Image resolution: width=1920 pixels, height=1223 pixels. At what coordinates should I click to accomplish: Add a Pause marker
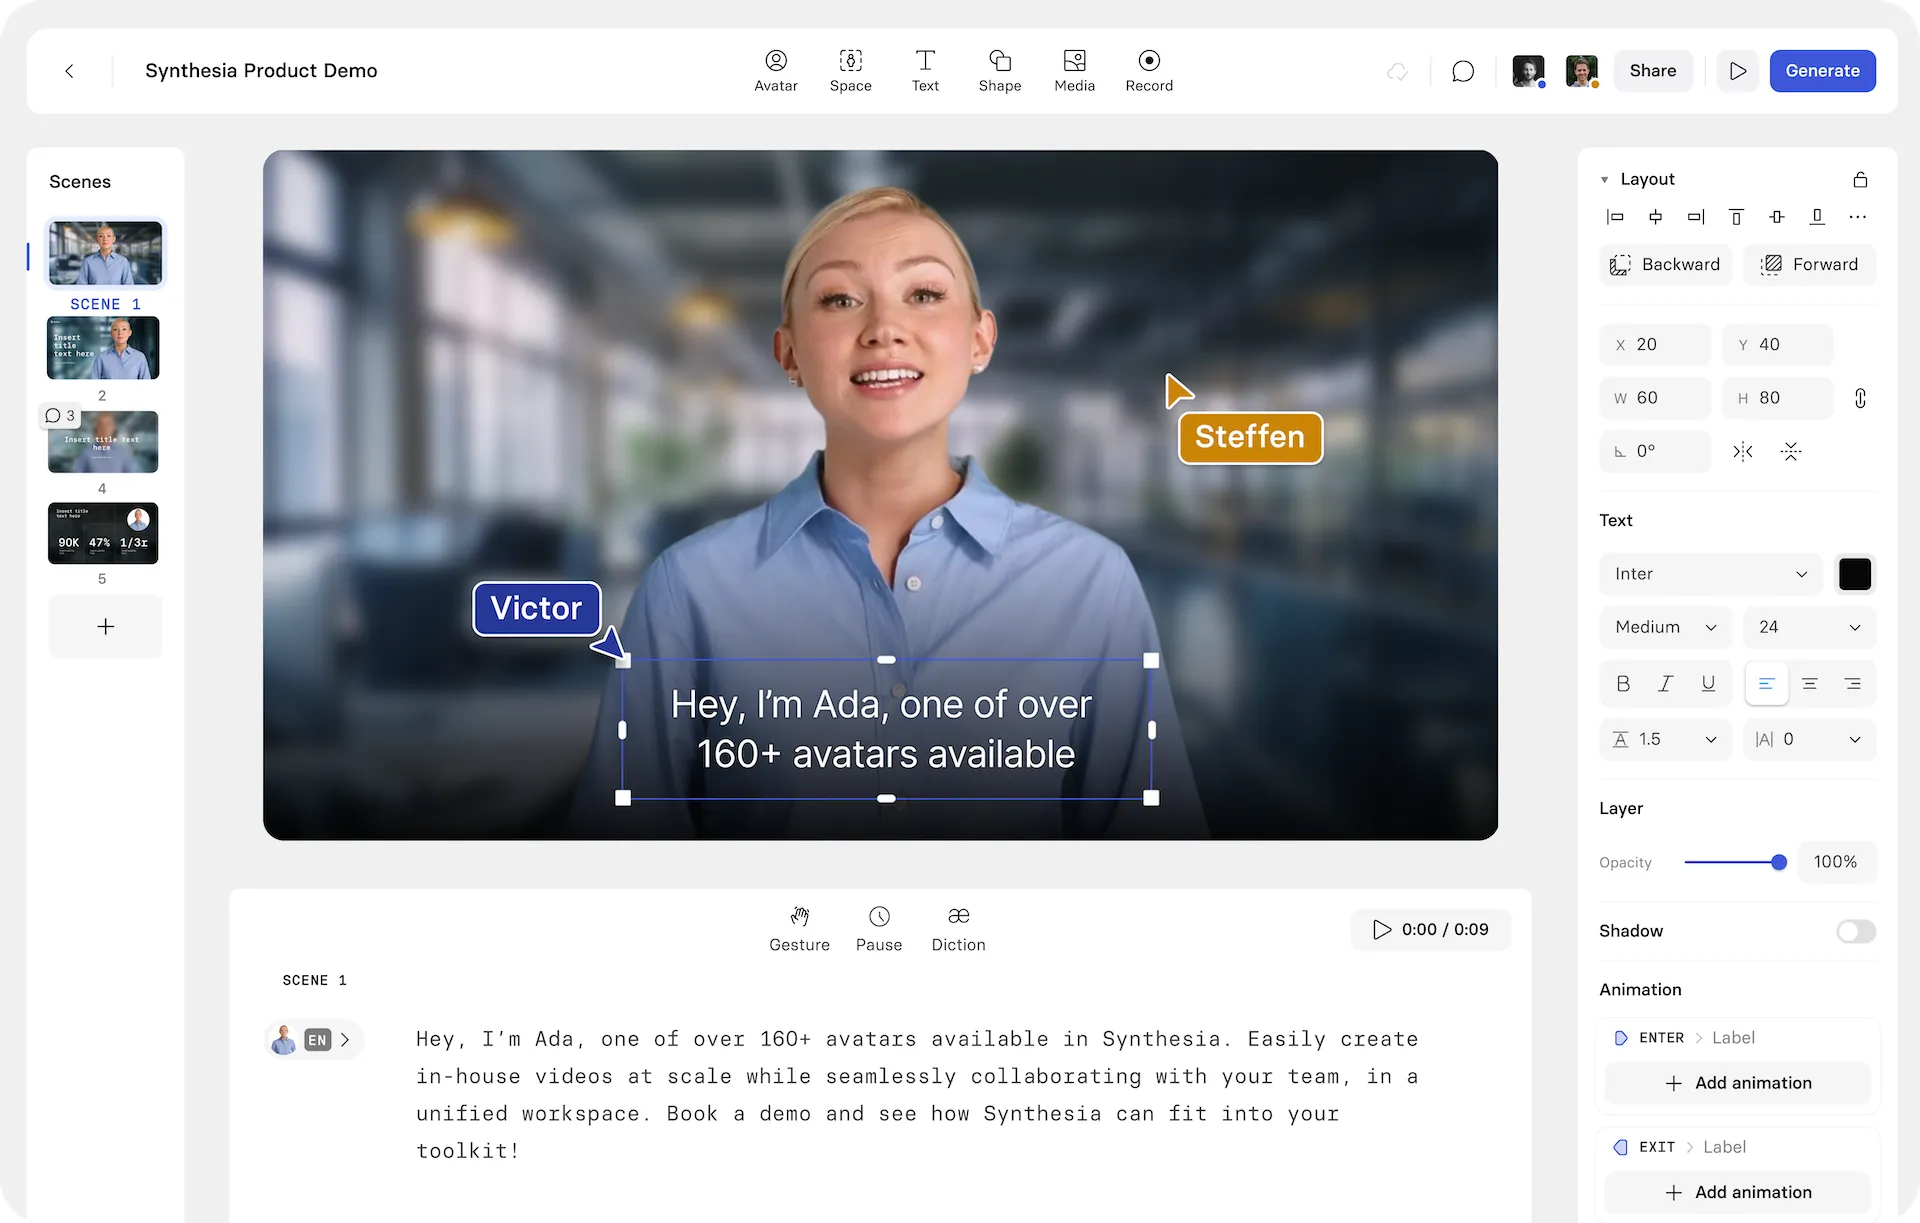click(x=879, y=929)
